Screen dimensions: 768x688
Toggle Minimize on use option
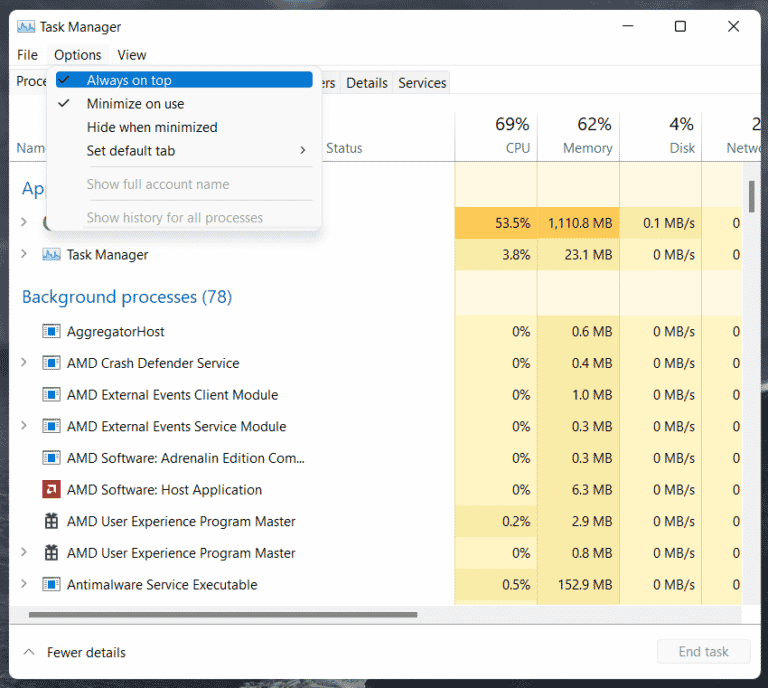[184, 104]
